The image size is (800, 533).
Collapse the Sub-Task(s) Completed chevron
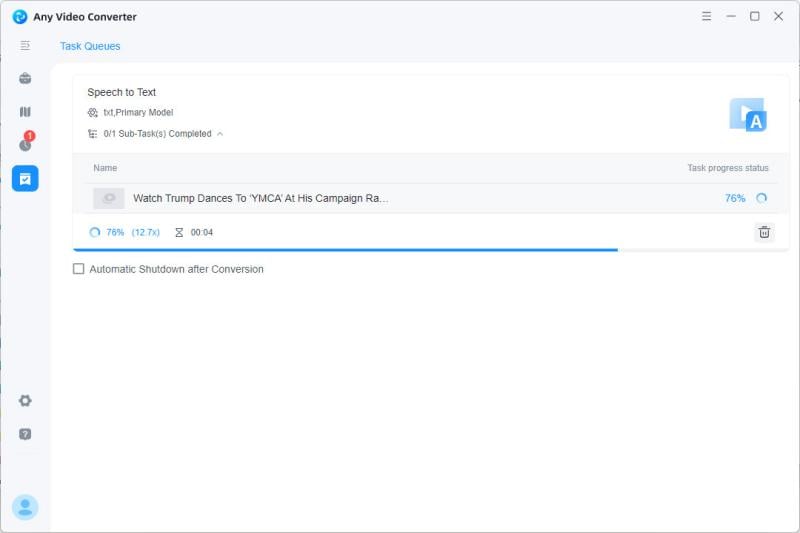[x=220, y=134]
